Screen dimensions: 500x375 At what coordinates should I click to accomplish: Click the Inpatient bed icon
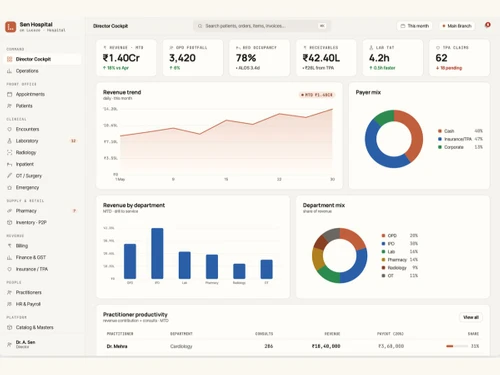10,164
